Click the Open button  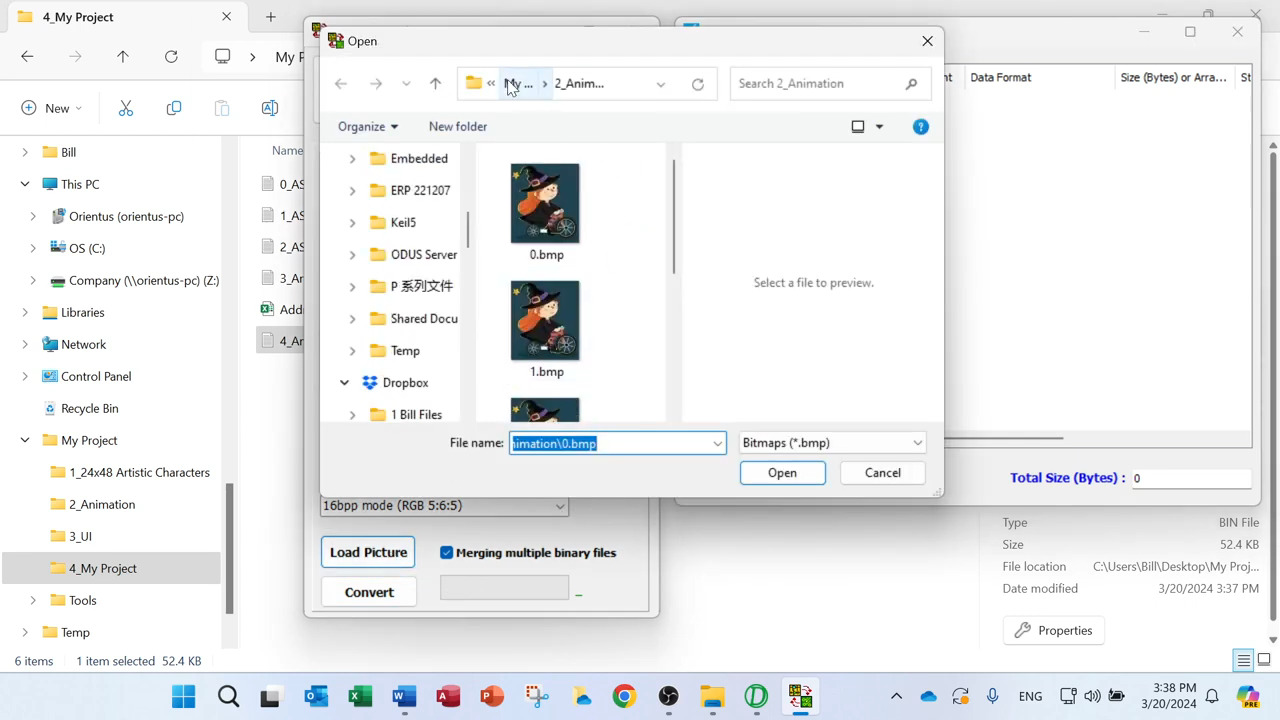pos(782,473)
